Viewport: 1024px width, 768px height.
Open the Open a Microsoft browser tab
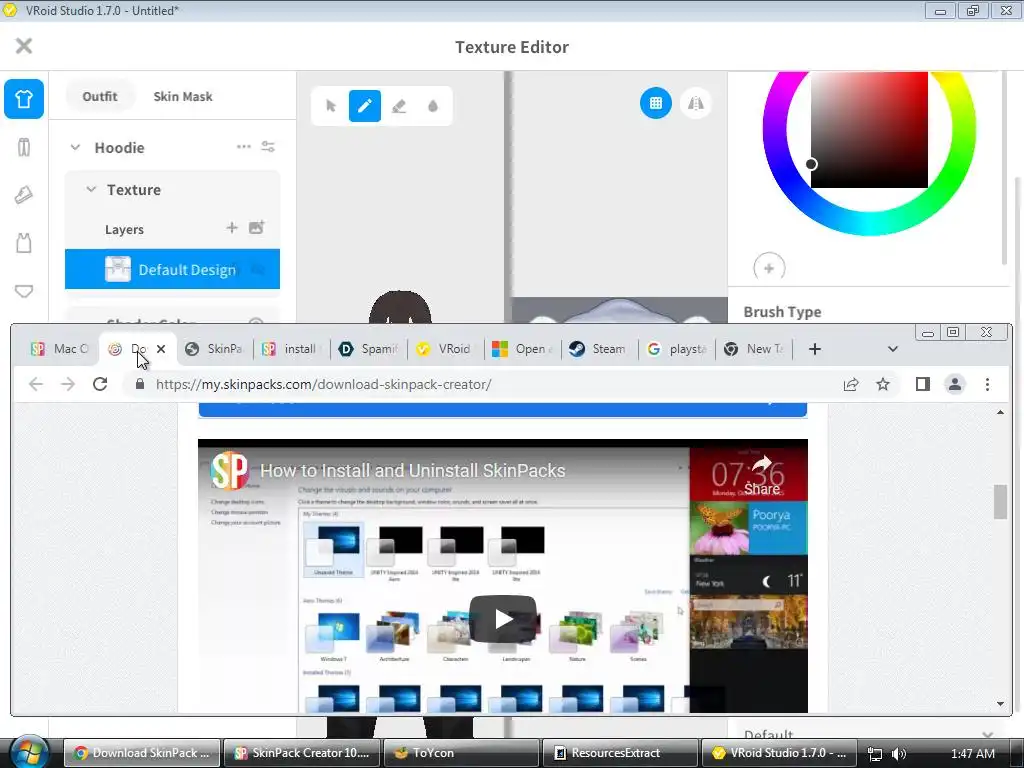[523, 349]
